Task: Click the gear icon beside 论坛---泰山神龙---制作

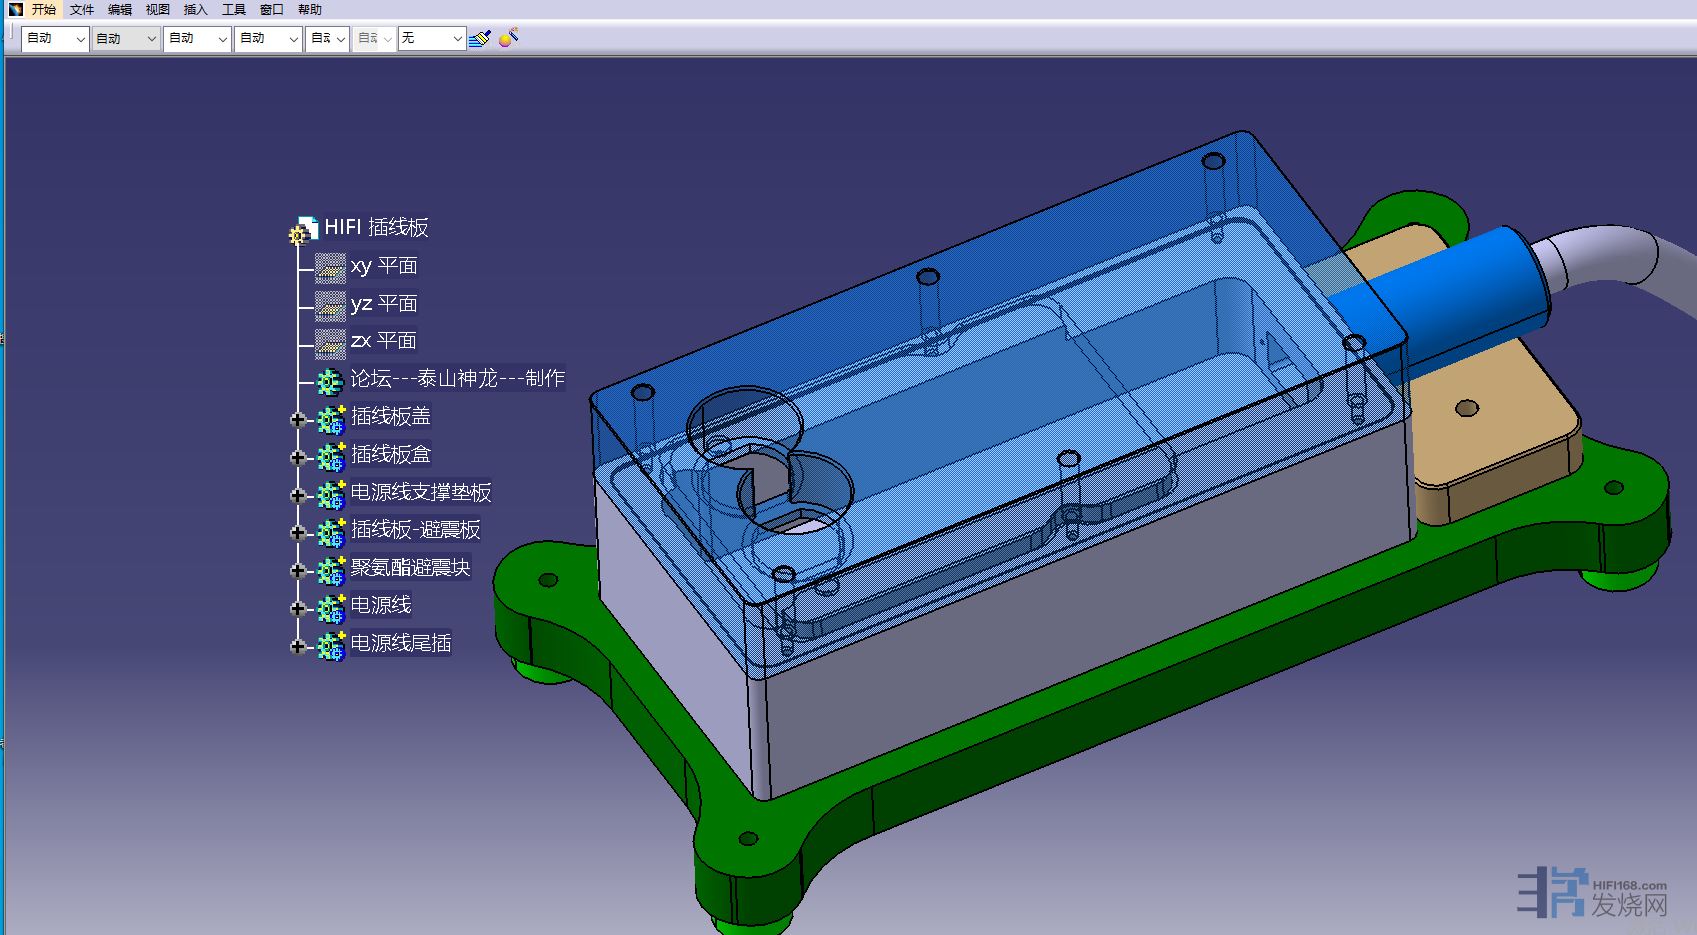Action: pos(329,381)
